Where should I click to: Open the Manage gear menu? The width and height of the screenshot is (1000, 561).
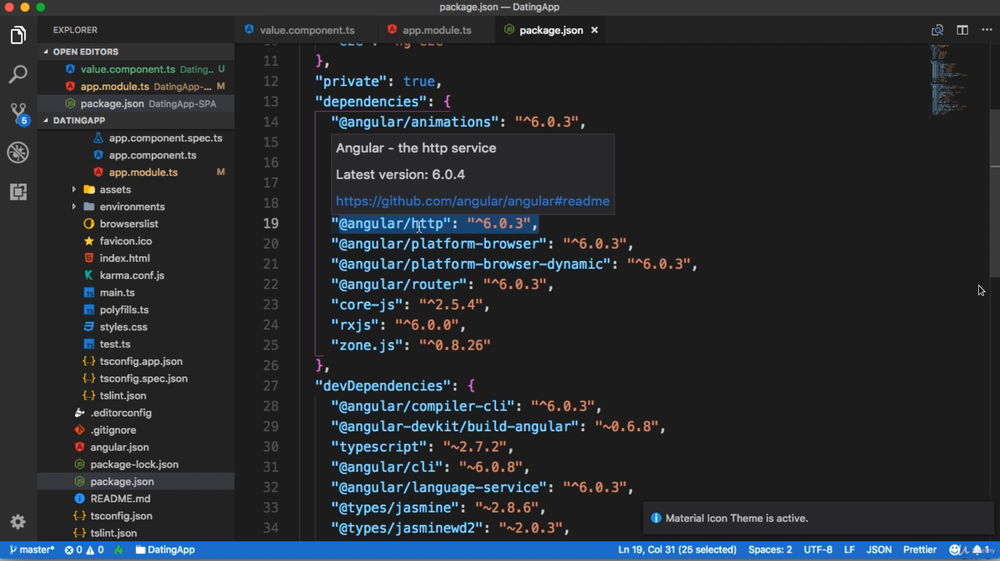[x=18, y=521]
